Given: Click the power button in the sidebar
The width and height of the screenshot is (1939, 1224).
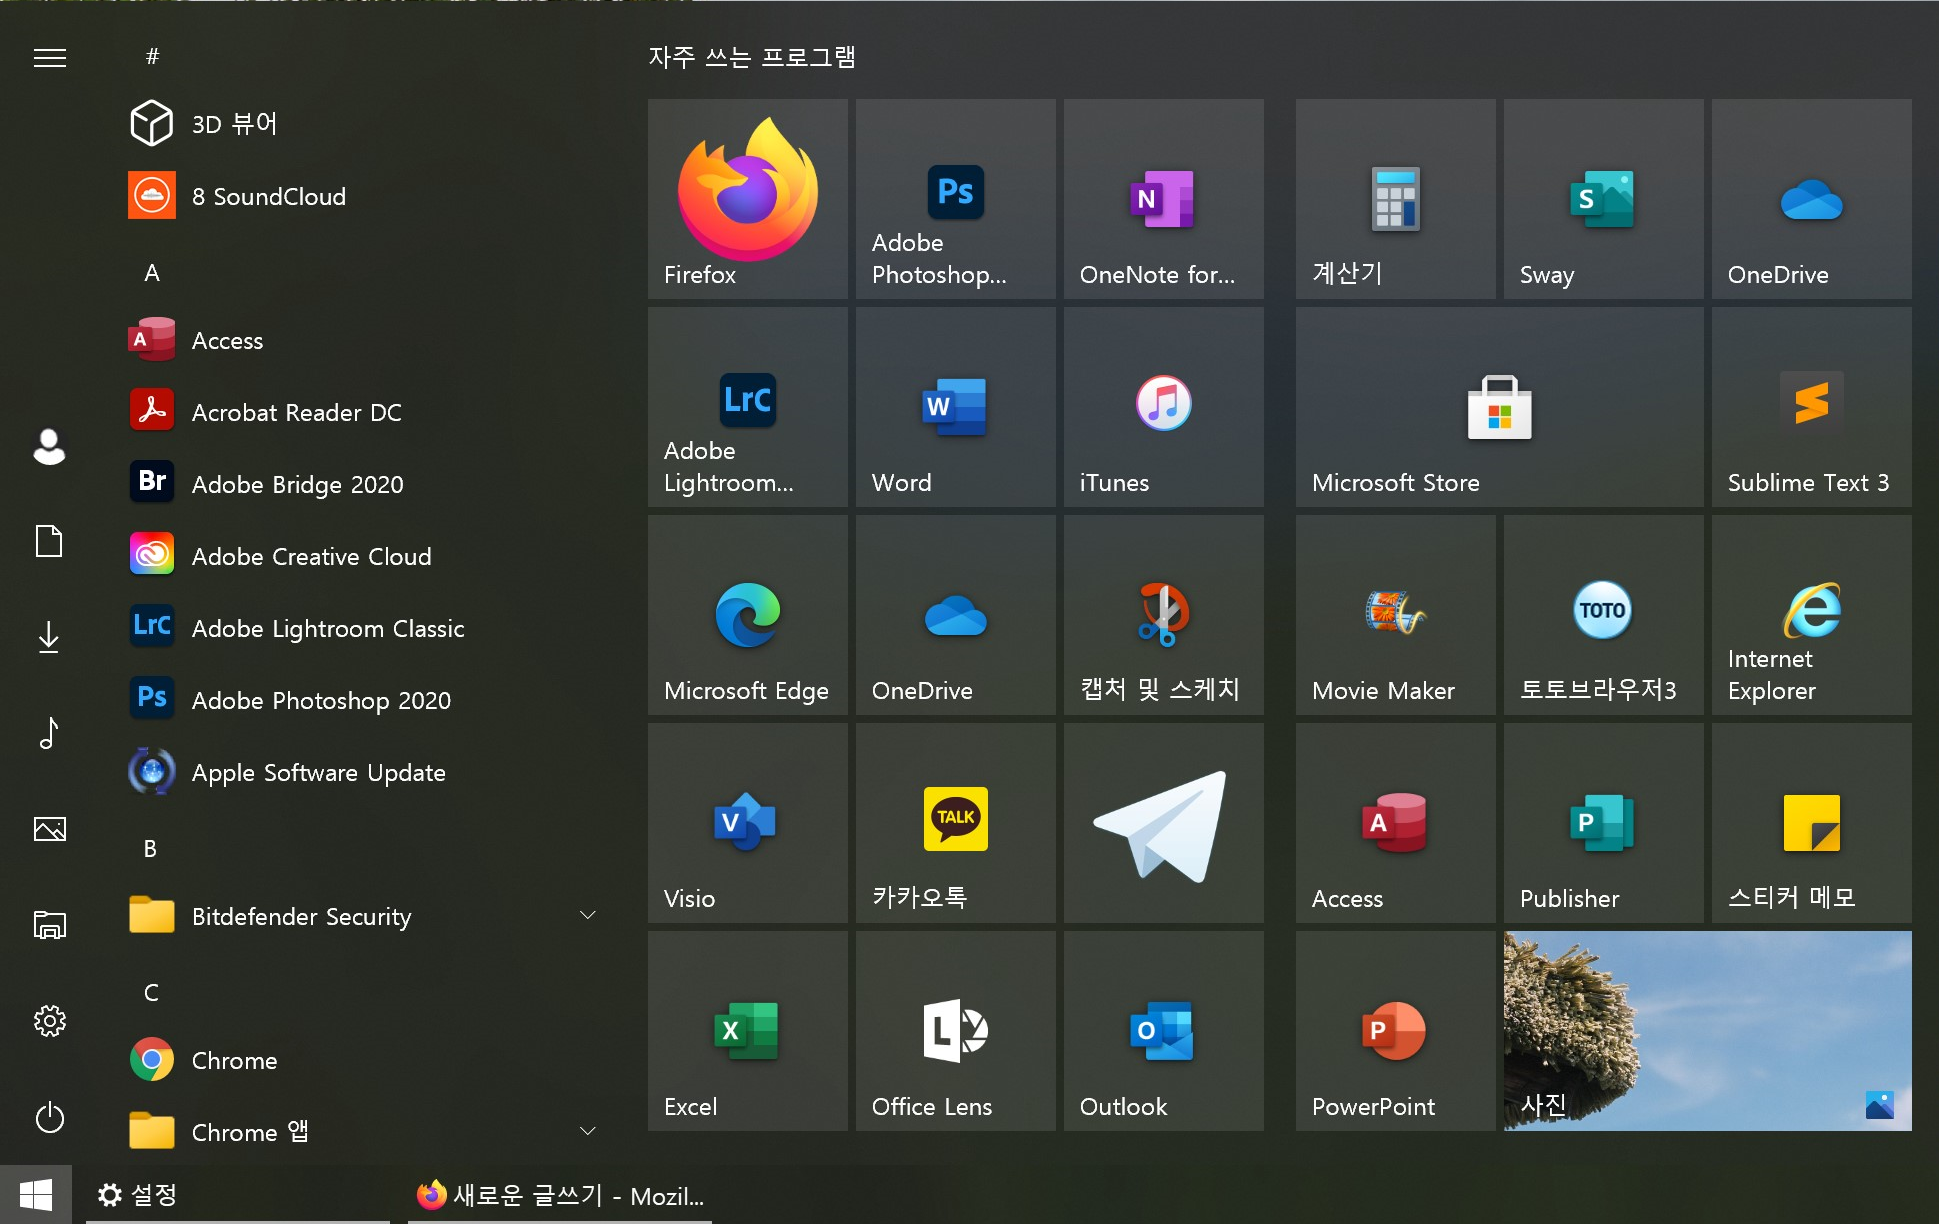Looking at the screenshot, I should [50, 1117].
